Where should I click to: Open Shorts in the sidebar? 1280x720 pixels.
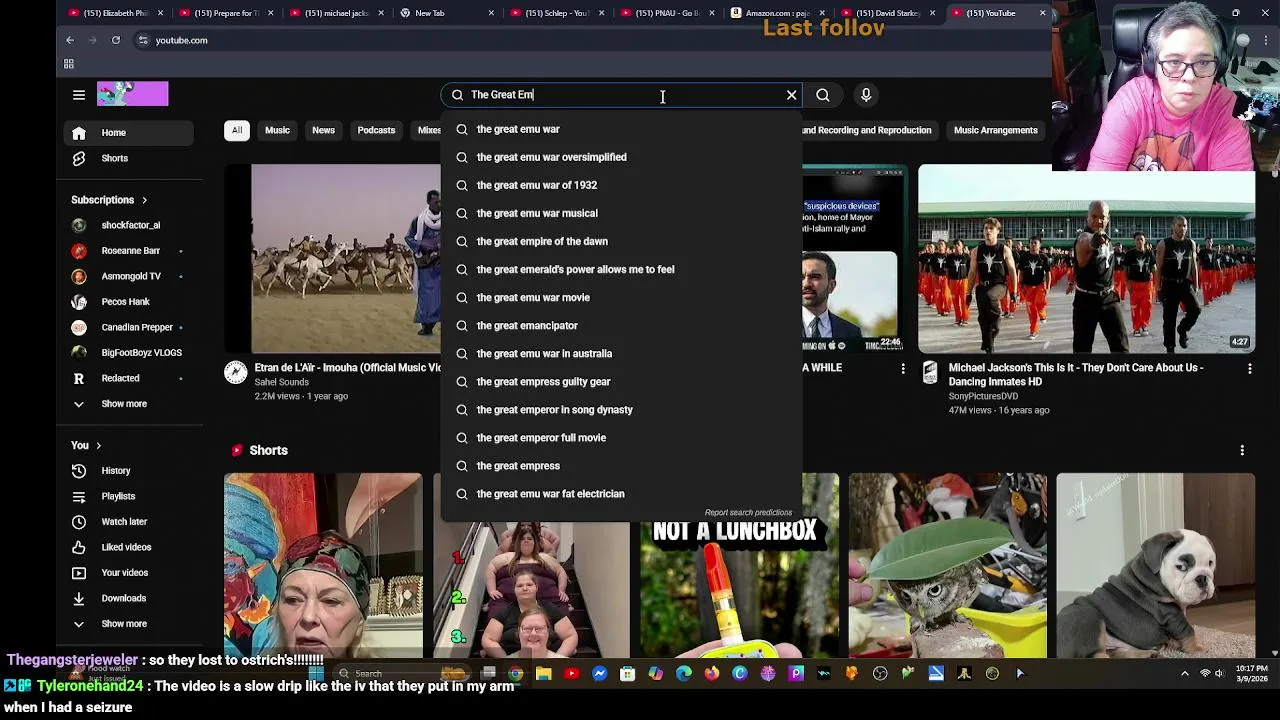(130, 158)
